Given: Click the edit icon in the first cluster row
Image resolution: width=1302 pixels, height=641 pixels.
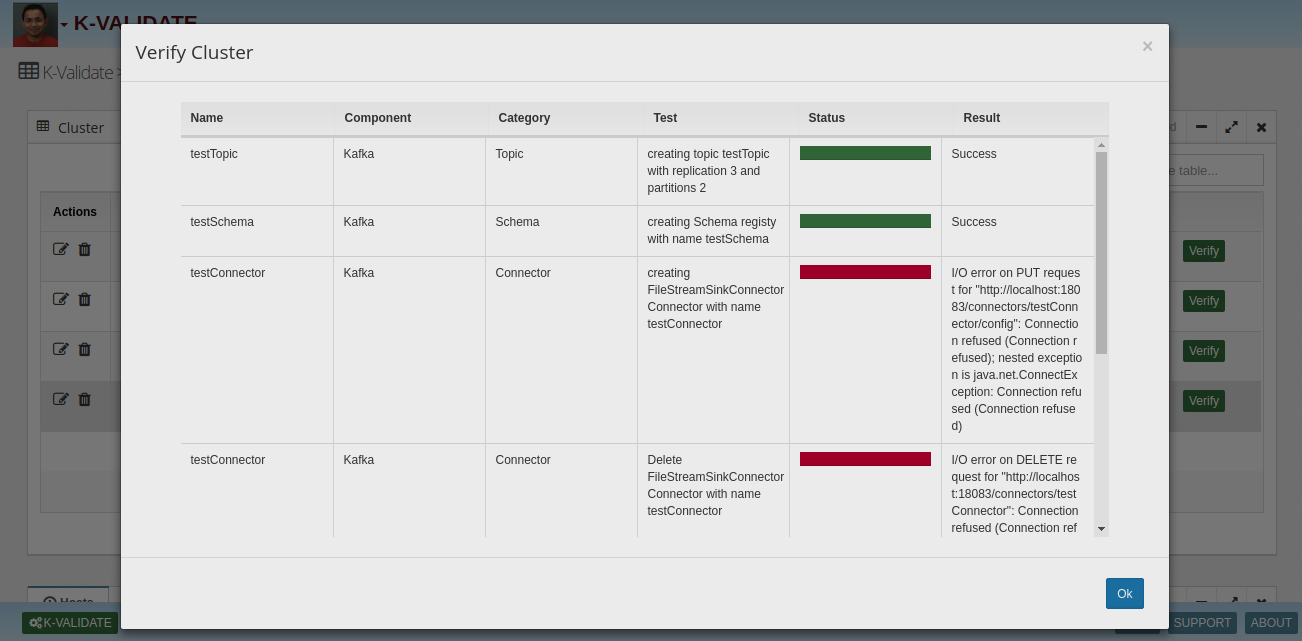Looking at the screenshot, I should (60, 249).
